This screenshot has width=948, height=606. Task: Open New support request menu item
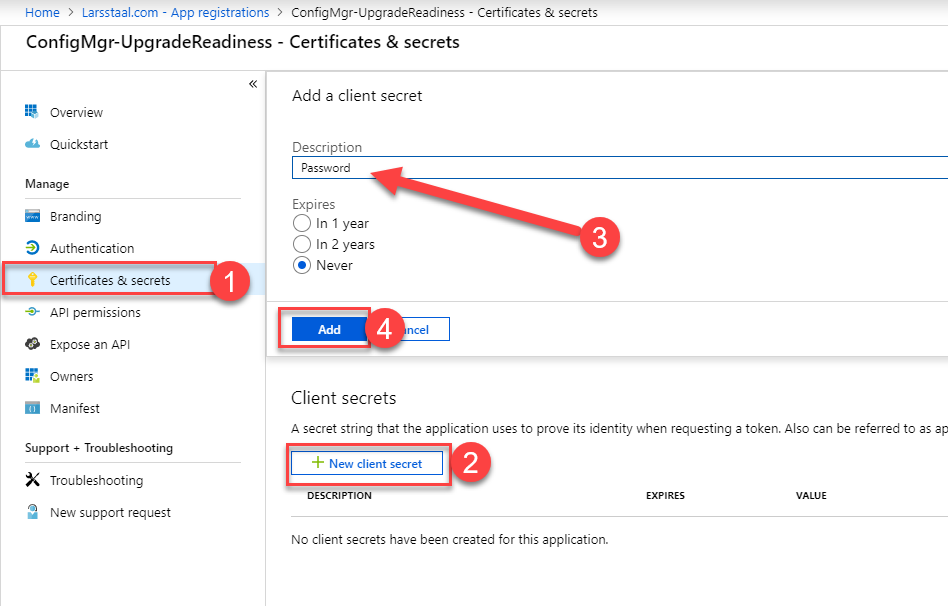[x=110, y=512]
